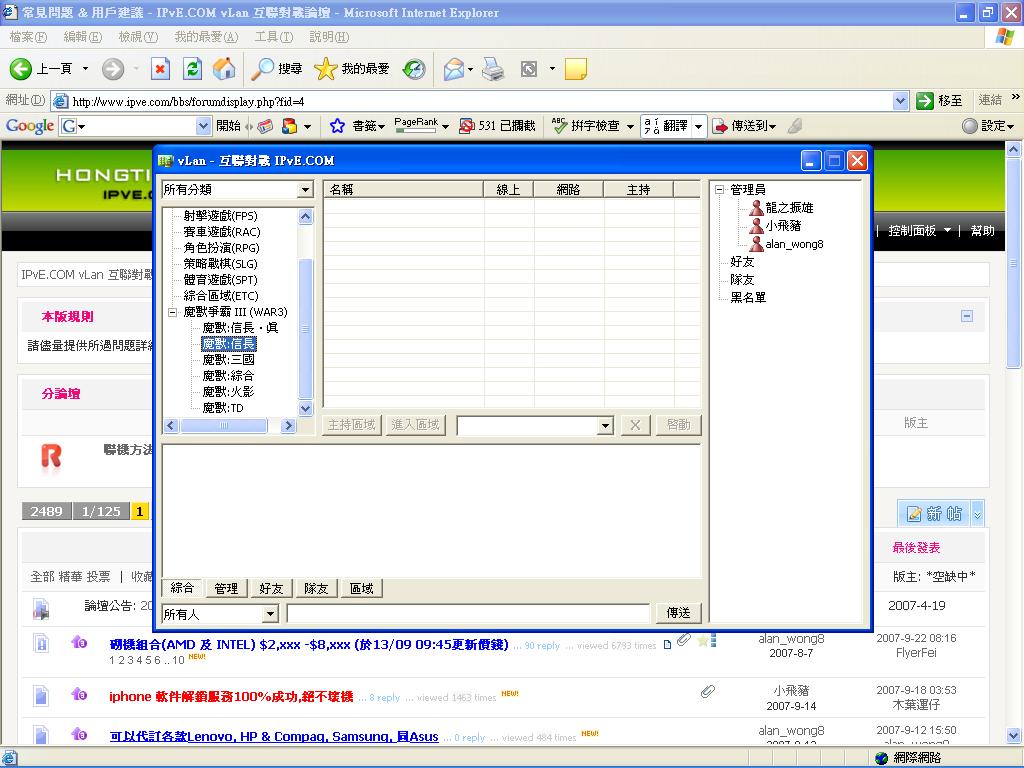Click the Stop loading icon in the IE toolbar
Viewport: 1024px width, 768px height.
[x=163, y=69]
